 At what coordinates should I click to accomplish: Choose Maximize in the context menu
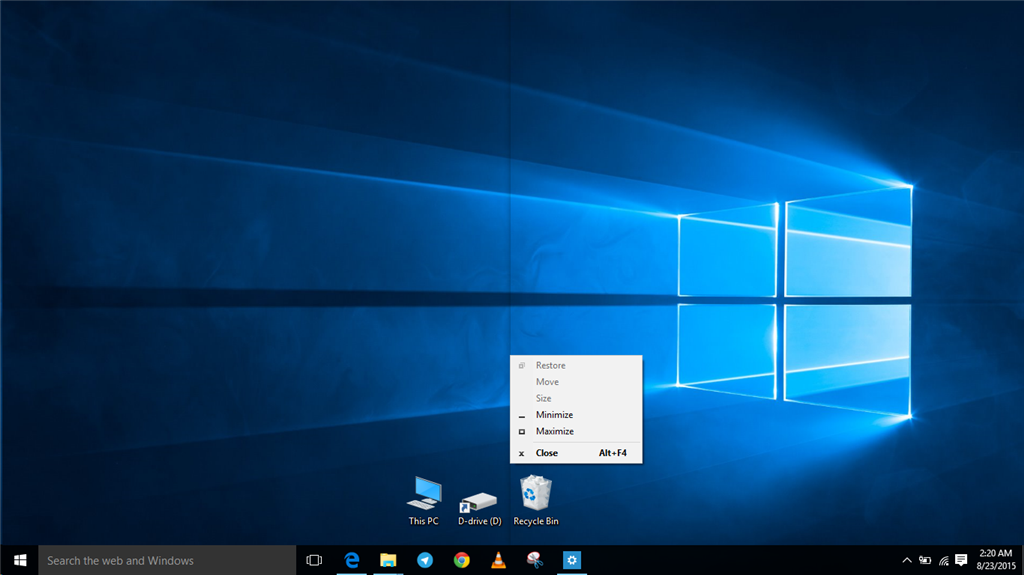(x=576, y=431)
